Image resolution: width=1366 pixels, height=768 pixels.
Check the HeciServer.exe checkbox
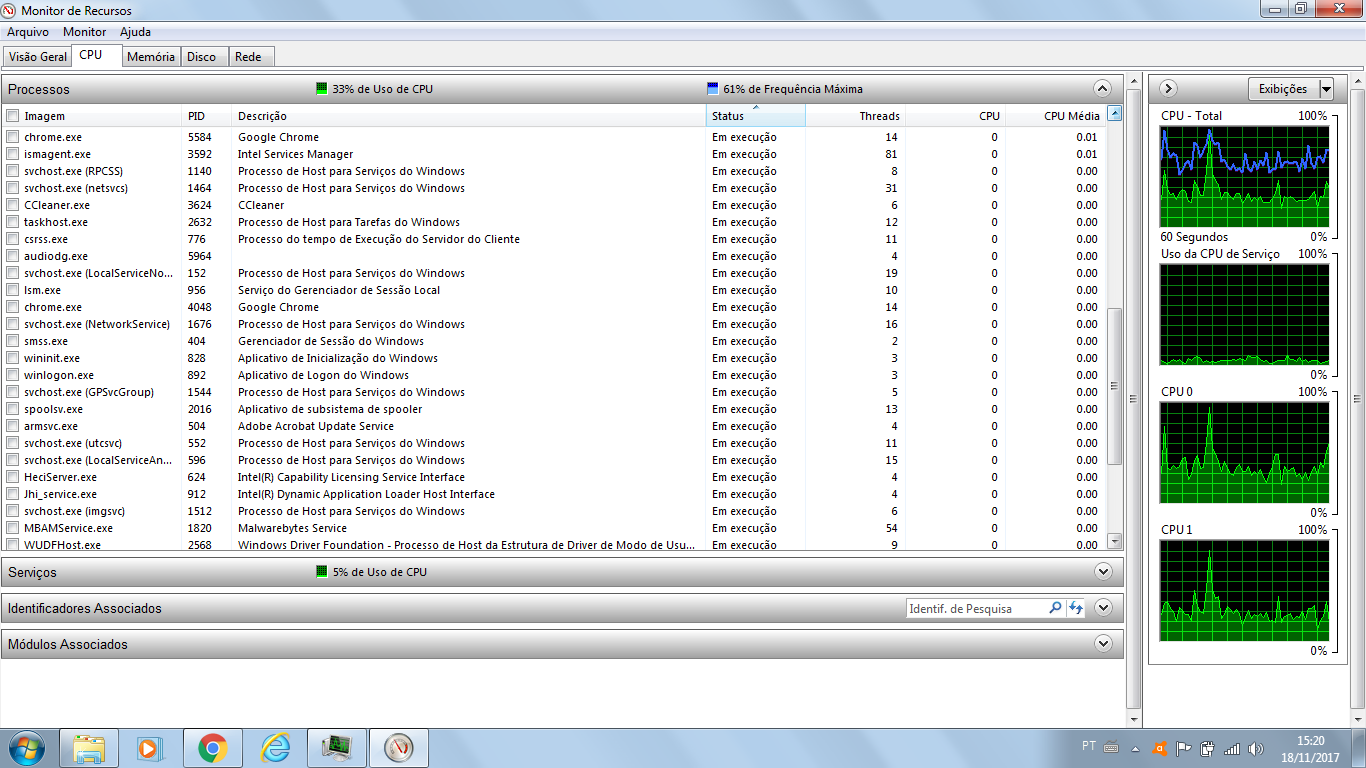coord(13,477)
